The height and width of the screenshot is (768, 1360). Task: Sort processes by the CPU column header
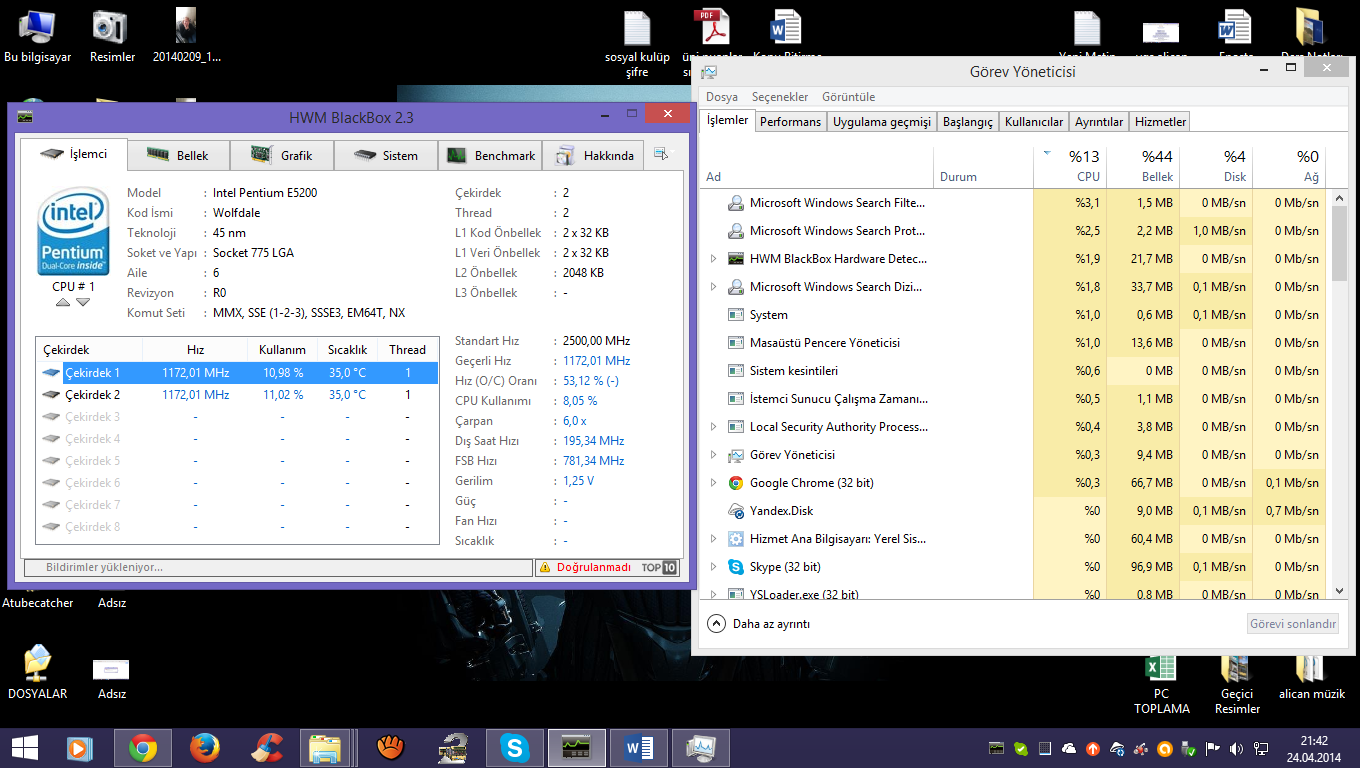pos(1069,166)
